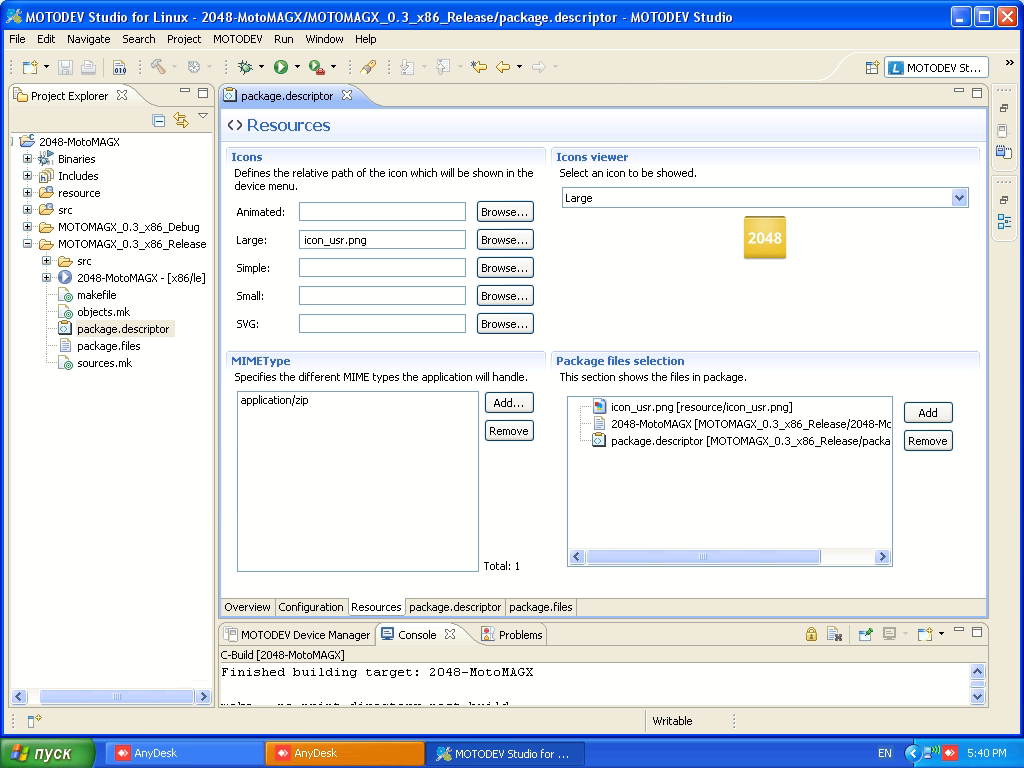The image size is (1024, 768).
Task: Click the Console scroll down arrow
Action: (977, 697)
